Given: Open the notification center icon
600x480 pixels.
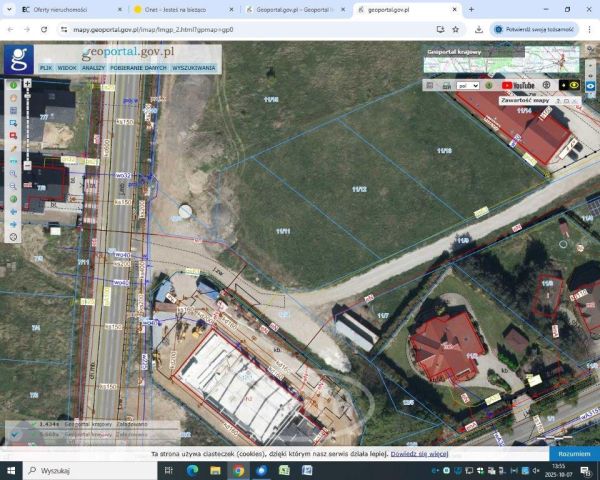Looking at the screenshot, I should pyautogui.click(x=585, y=470).
